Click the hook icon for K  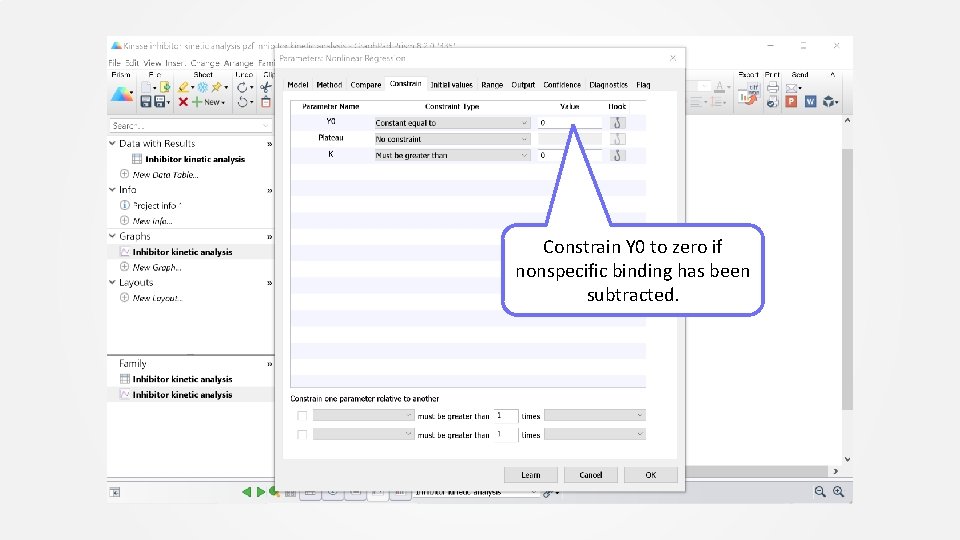pos(617,156)
